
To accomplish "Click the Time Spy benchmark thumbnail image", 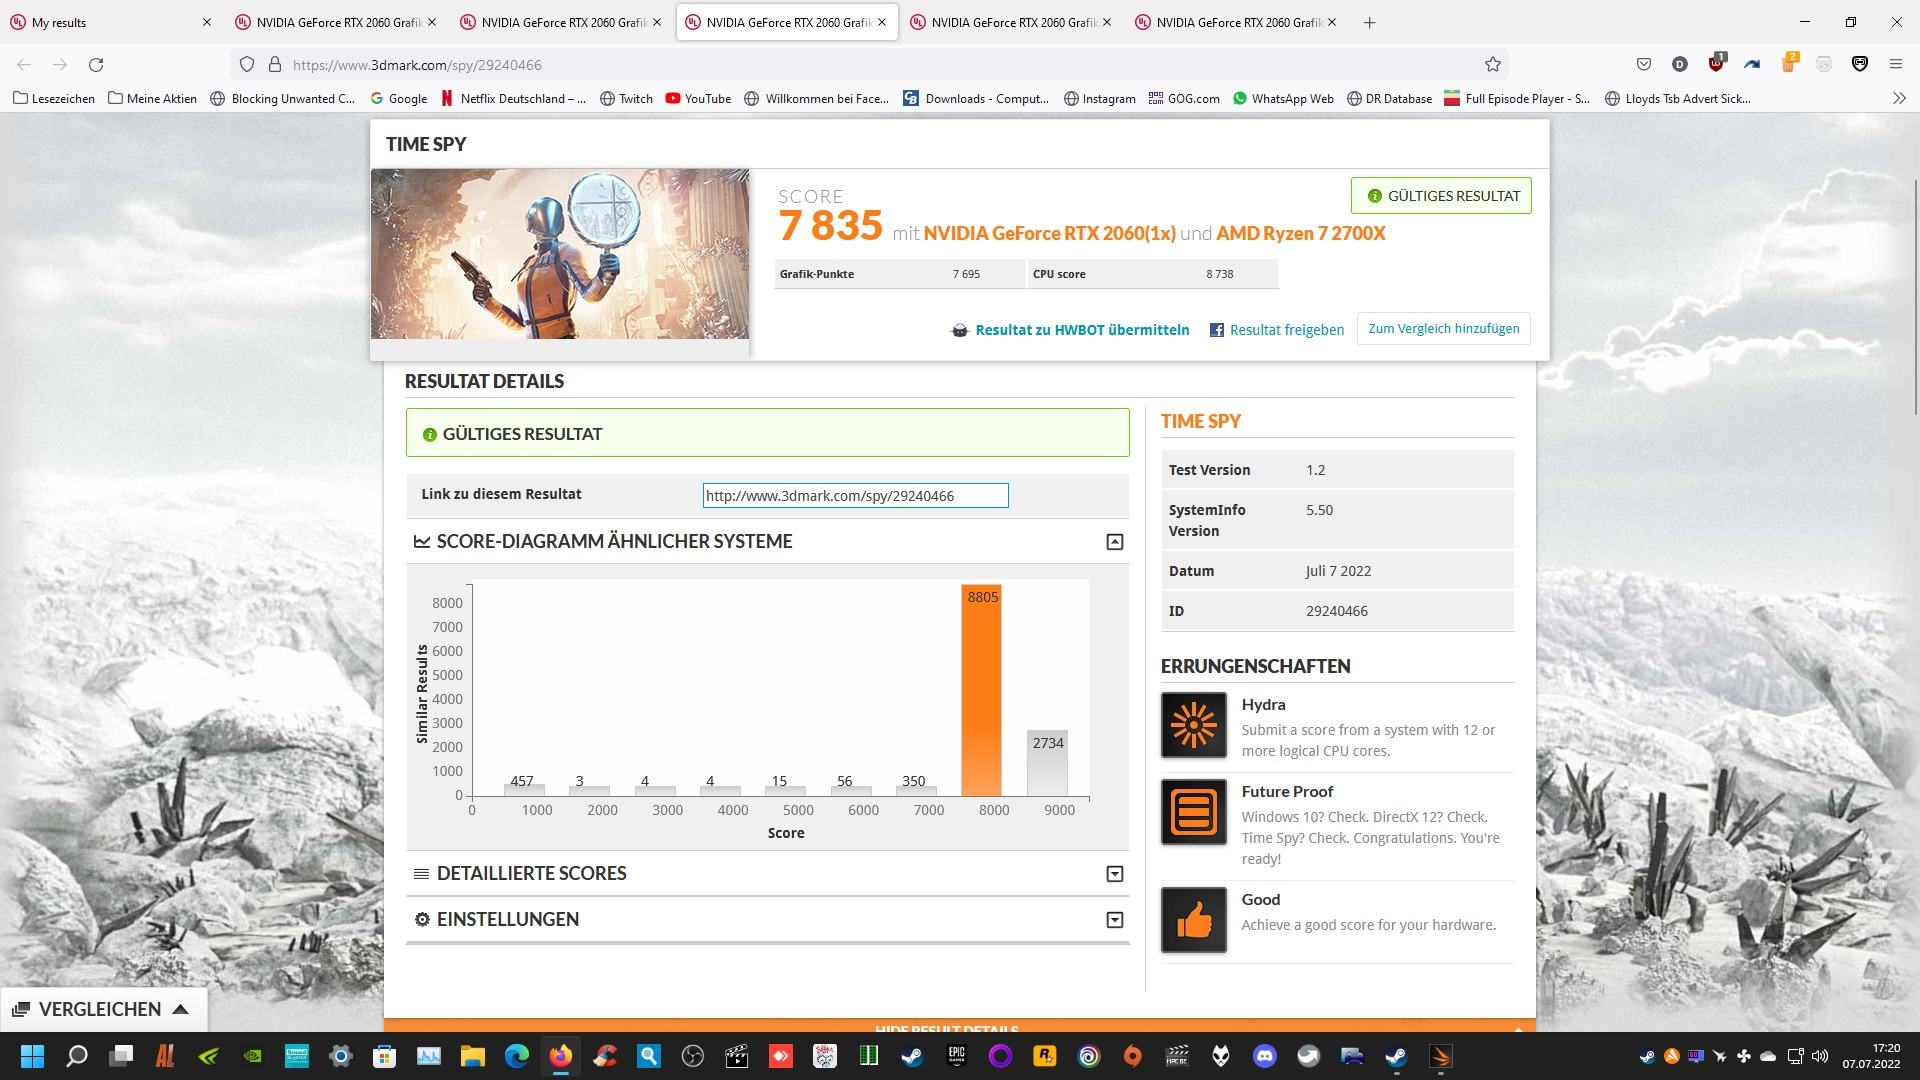I will click(x=560, y=254).
